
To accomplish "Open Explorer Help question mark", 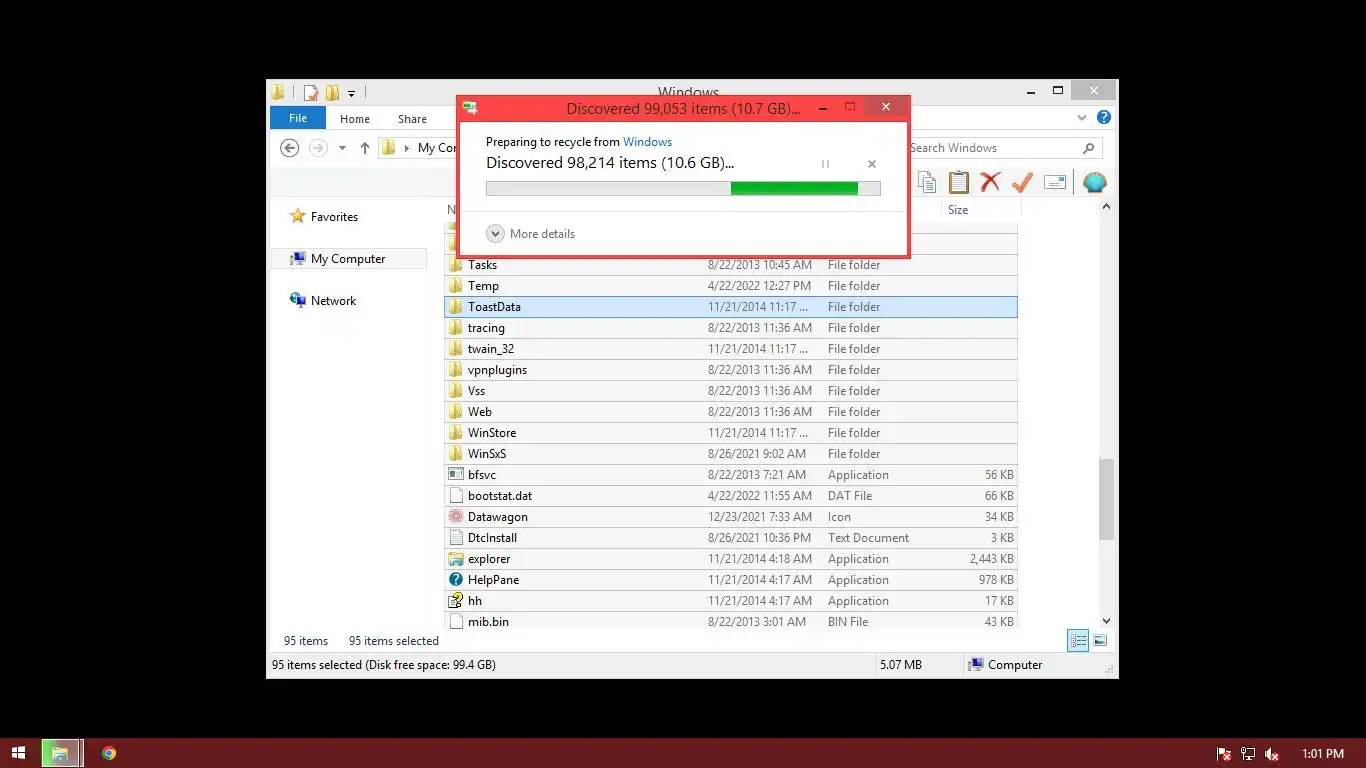I will [1104, 118].
